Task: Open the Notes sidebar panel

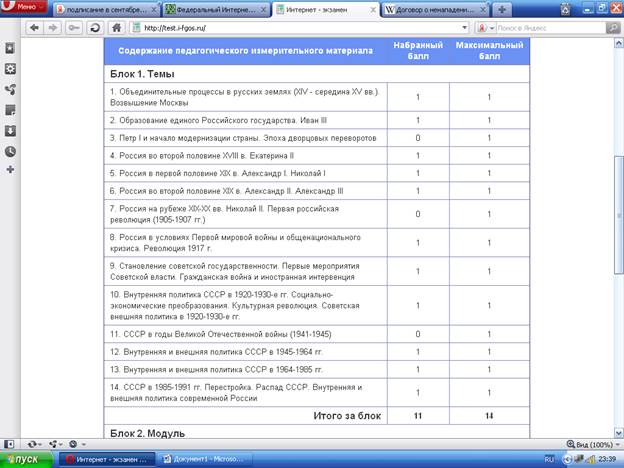Action: [x=10, y=110]
